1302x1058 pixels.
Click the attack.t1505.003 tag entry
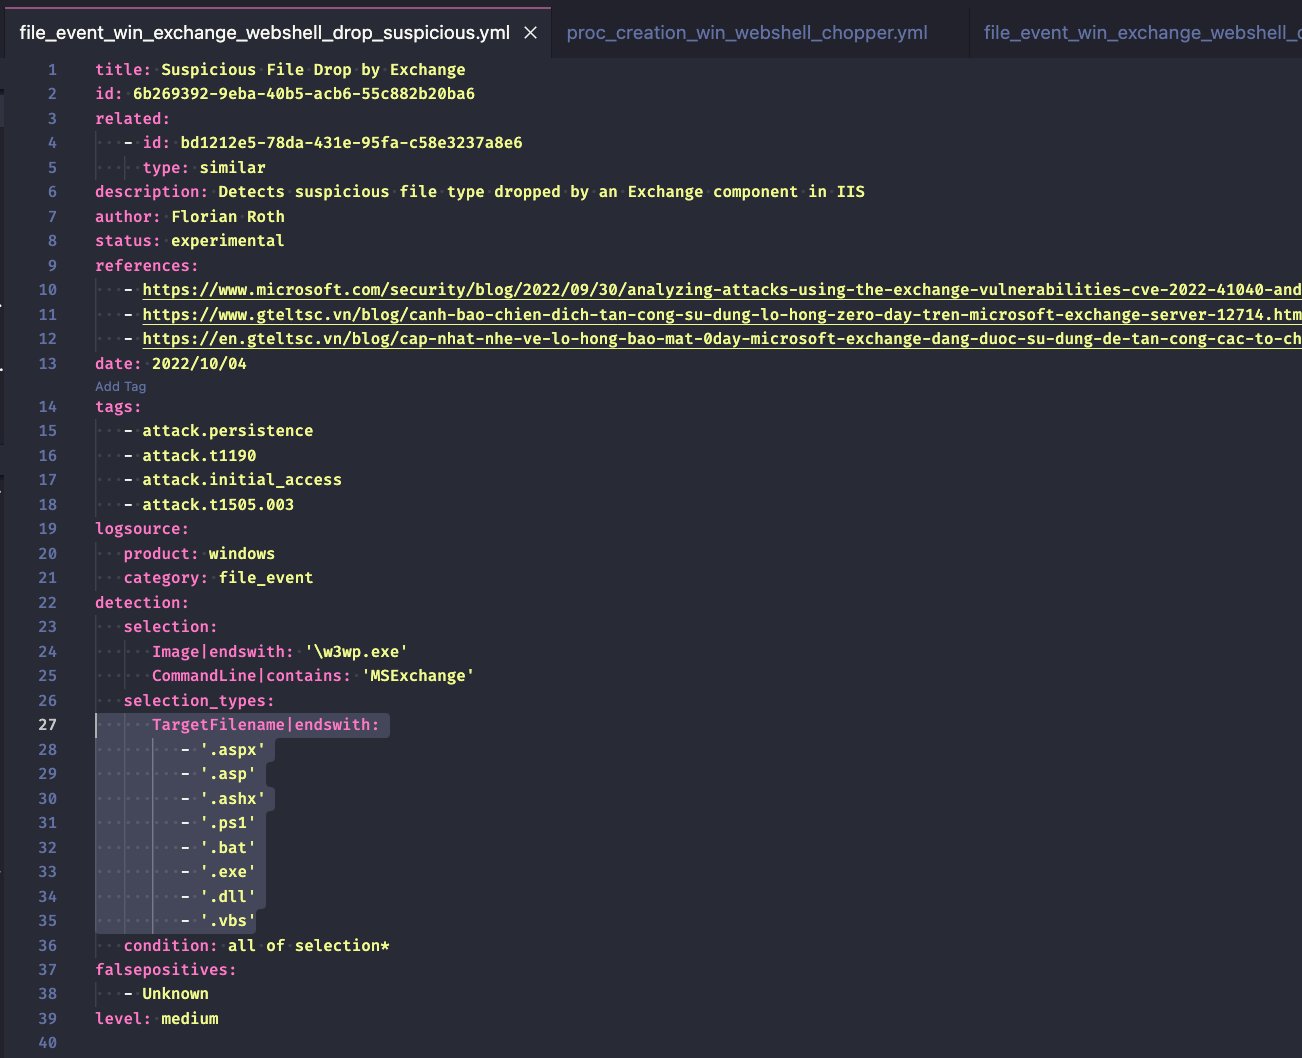[218, 504]
